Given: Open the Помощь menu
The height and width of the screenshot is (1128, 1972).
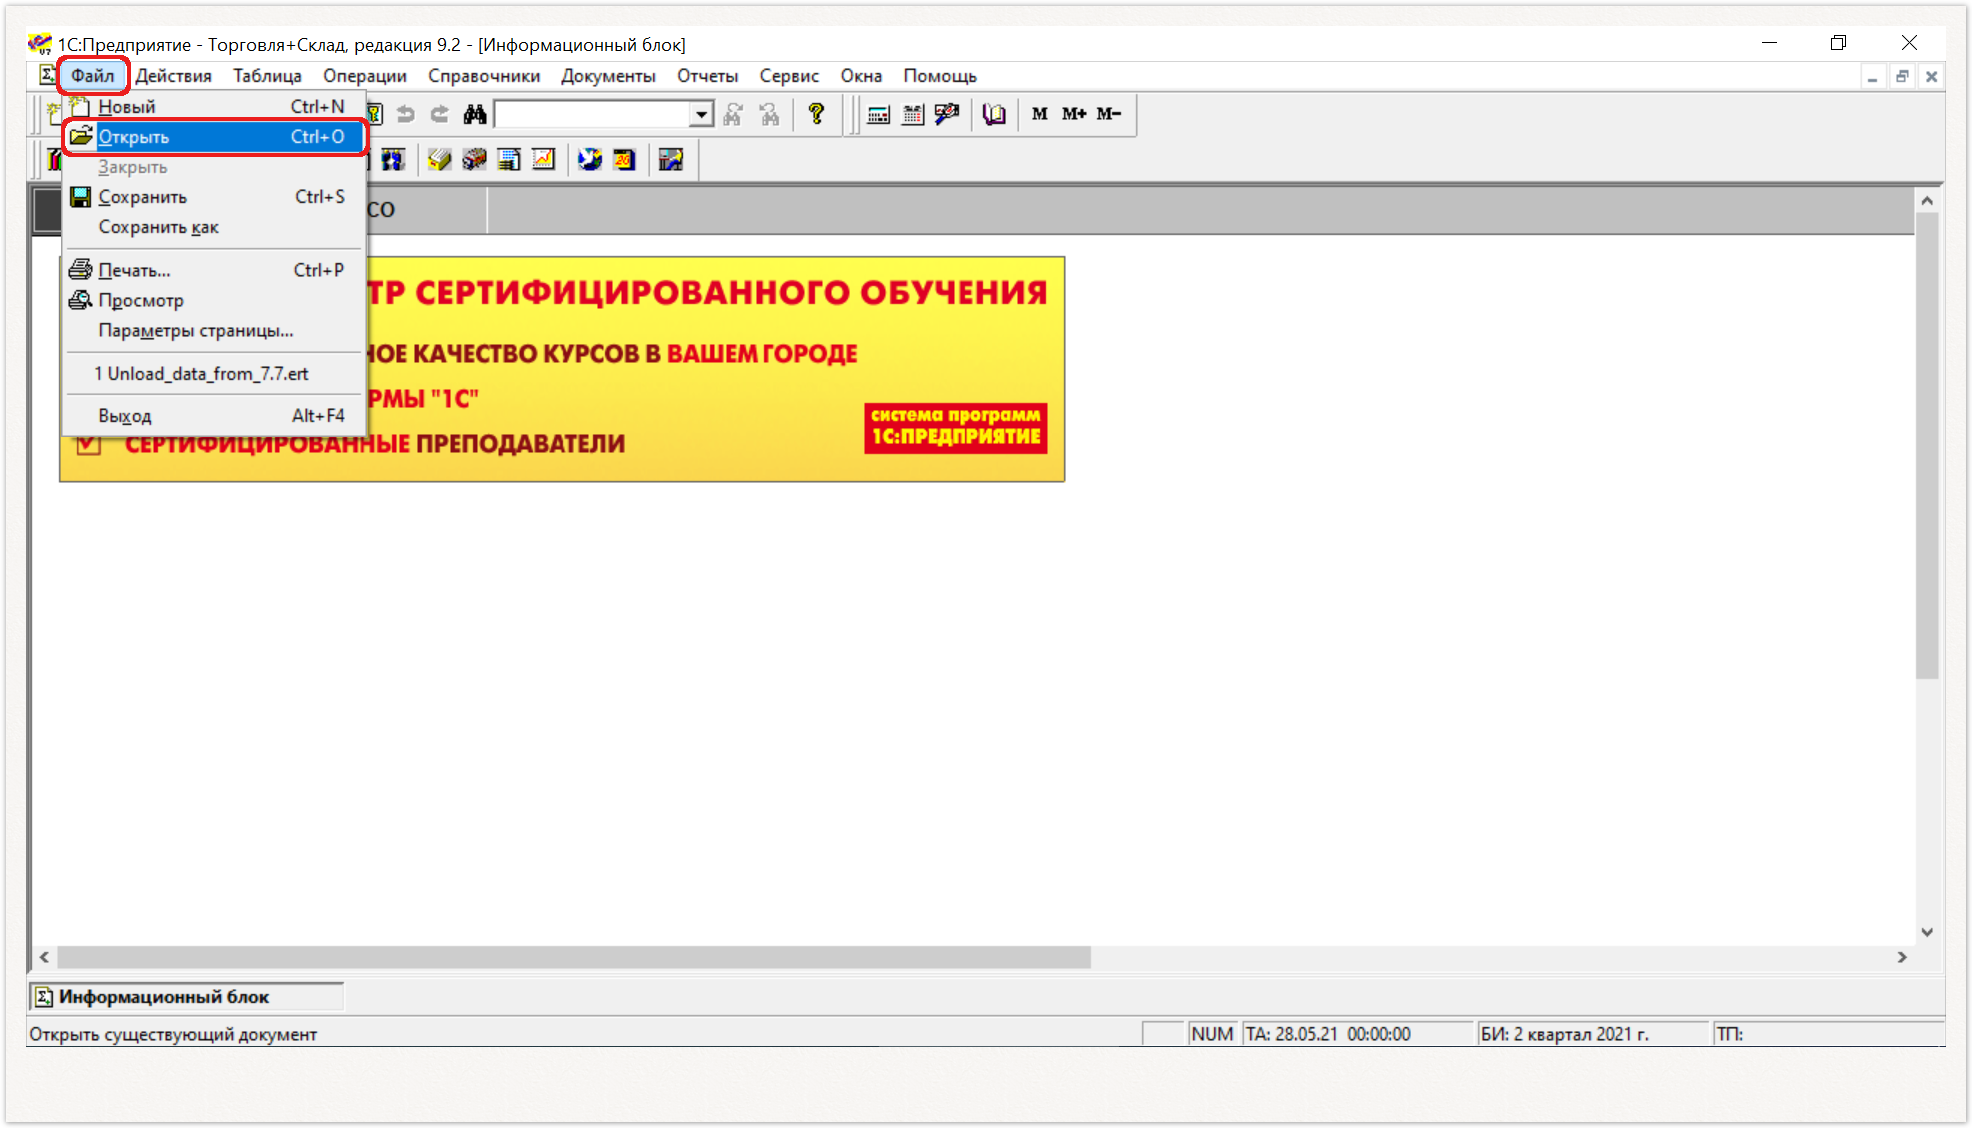Looking at the screenshot, I should coord(940,76).
